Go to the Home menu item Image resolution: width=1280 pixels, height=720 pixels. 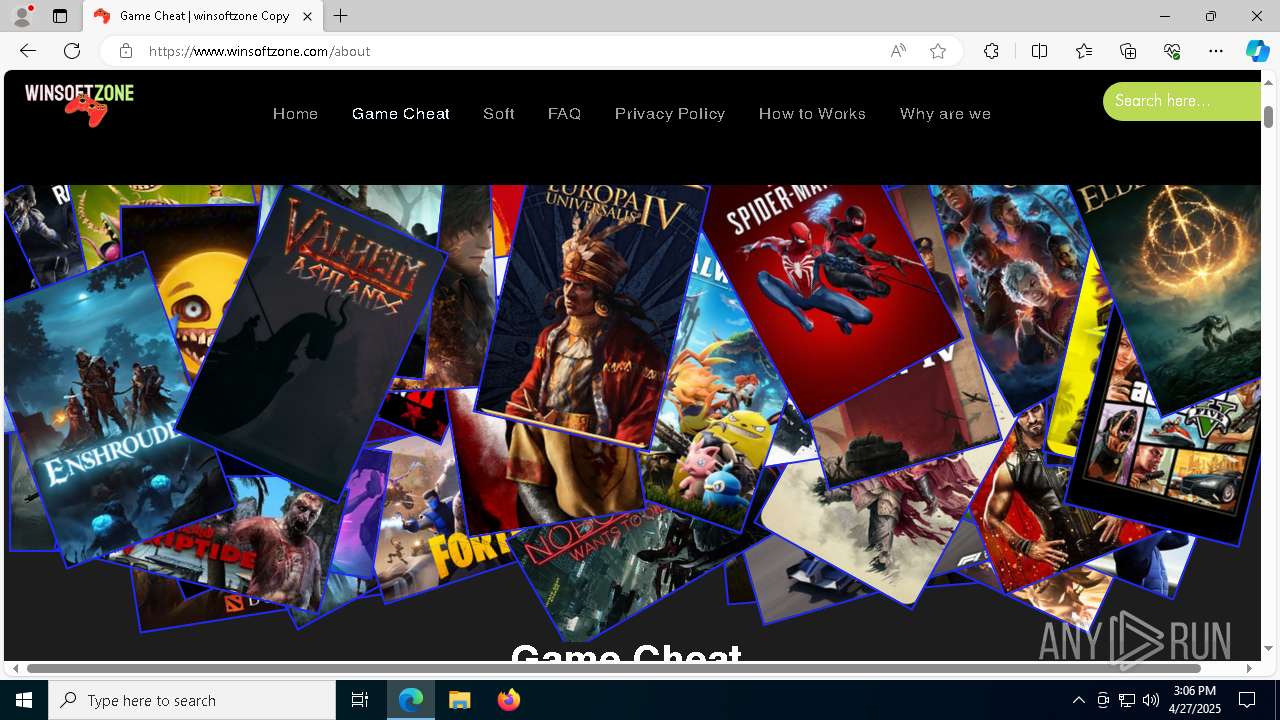pos(295,114)
